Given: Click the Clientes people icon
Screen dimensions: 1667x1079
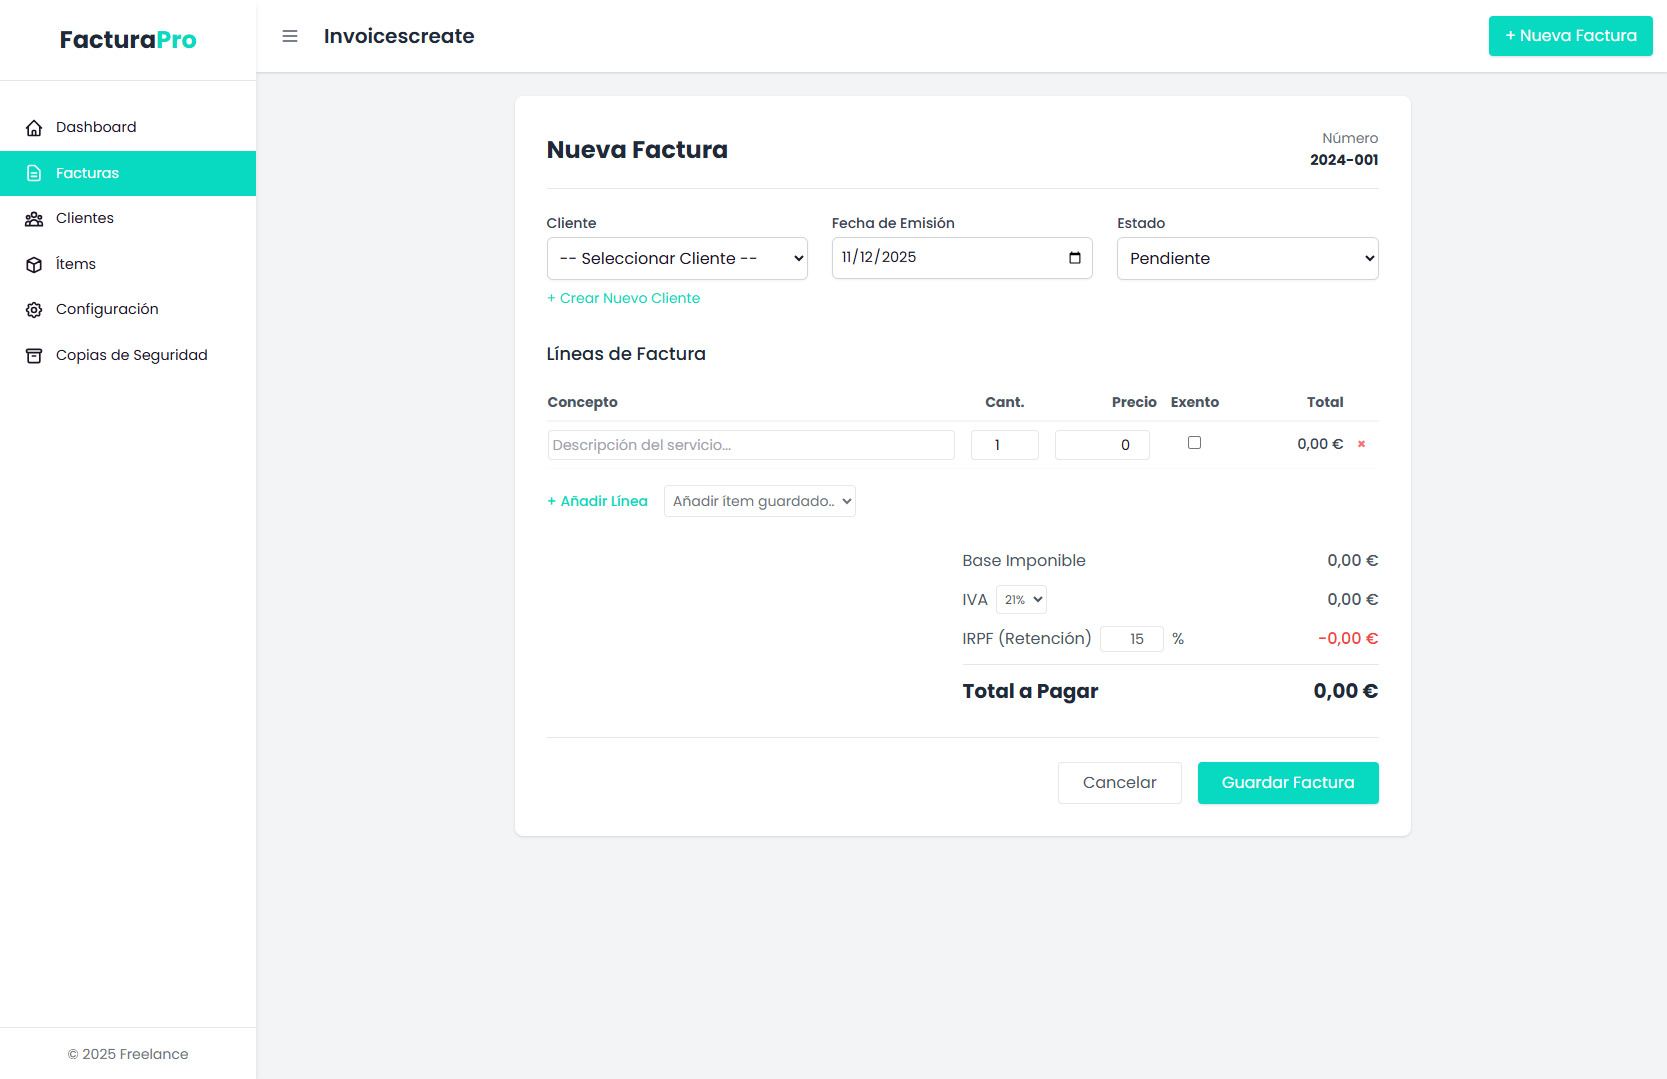Looking at the screenshot, I should 34,219.
